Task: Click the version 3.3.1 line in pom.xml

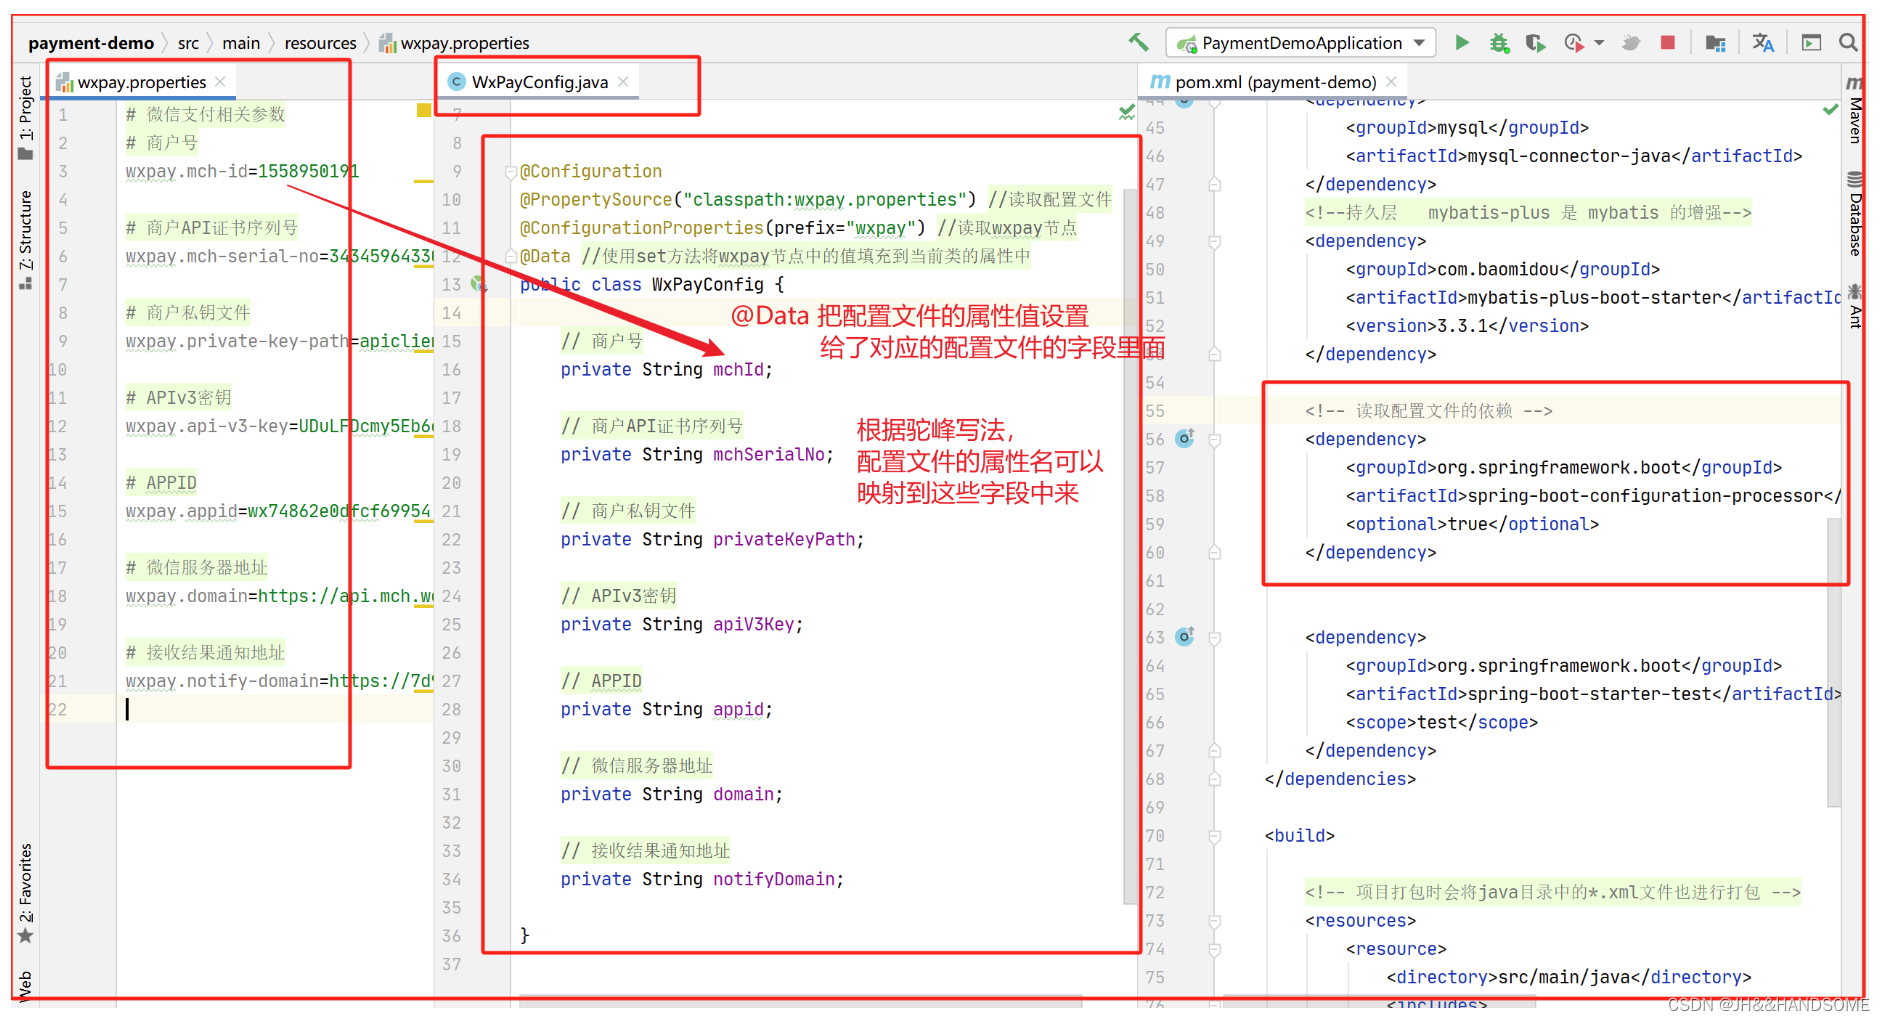Action: [x=1467, y=326]
